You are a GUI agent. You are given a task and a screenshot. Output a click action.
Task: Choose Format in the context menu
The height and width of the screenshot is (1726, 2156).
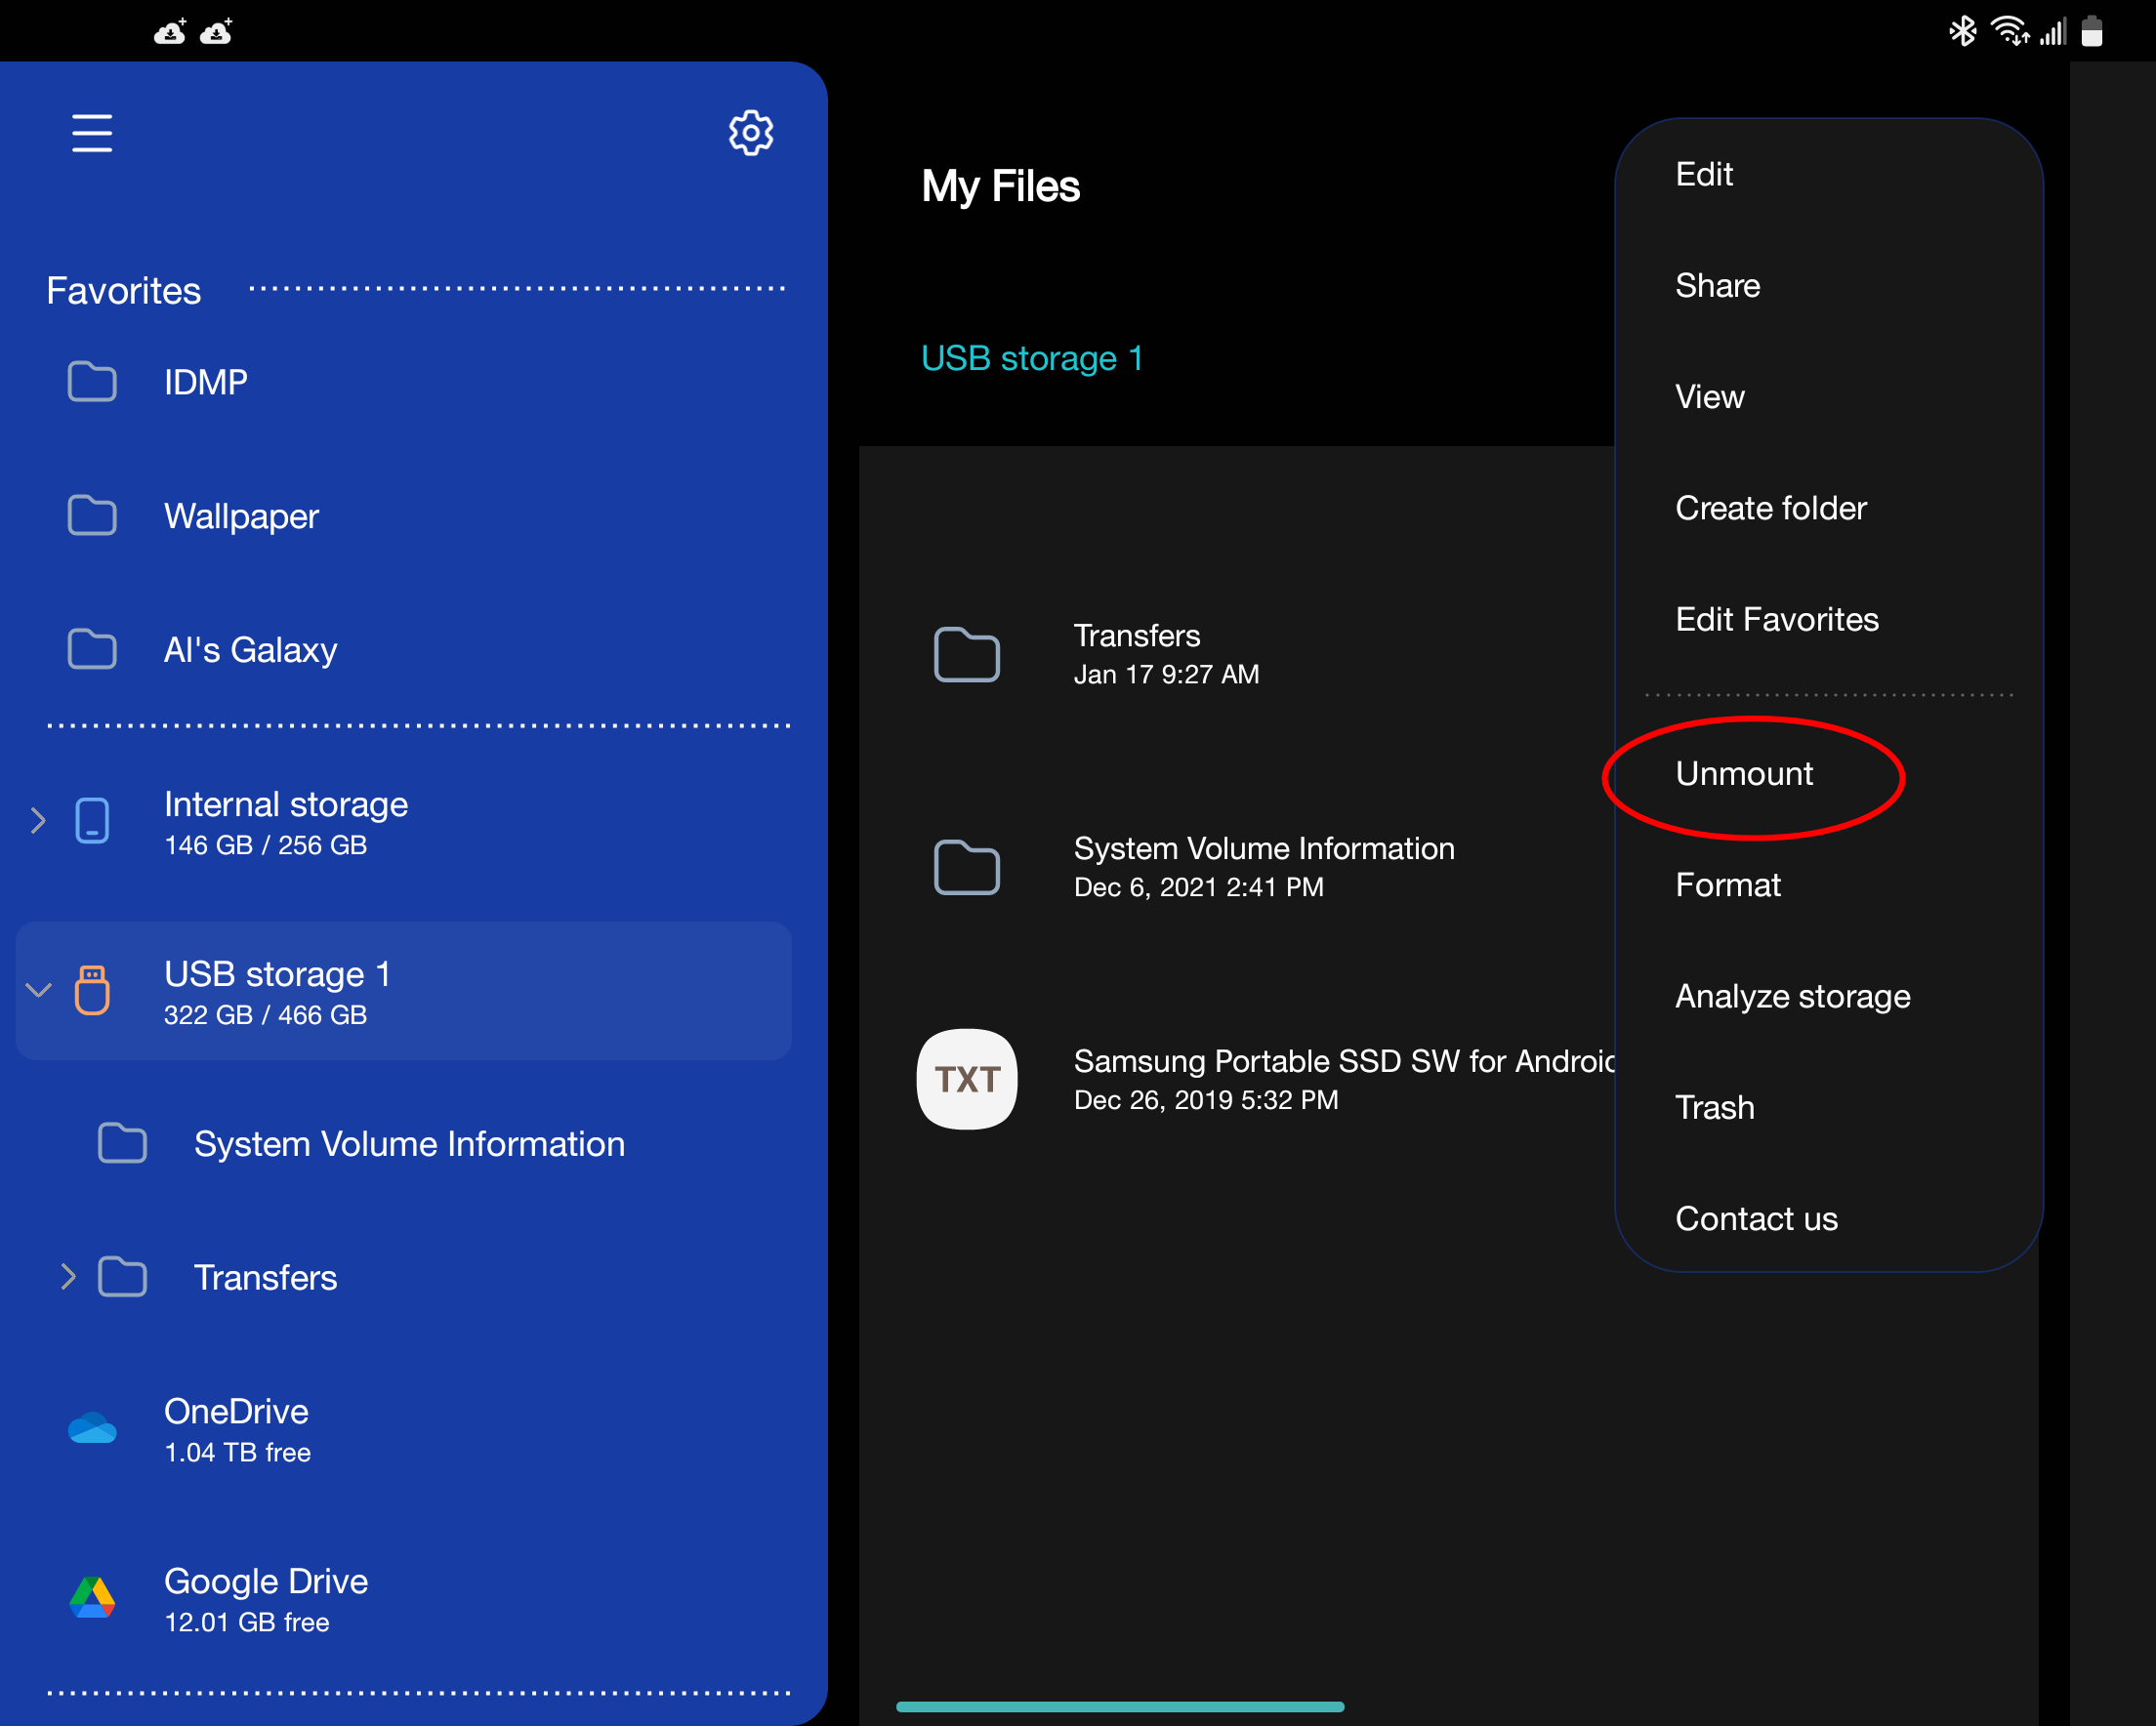coord(1727,885)
